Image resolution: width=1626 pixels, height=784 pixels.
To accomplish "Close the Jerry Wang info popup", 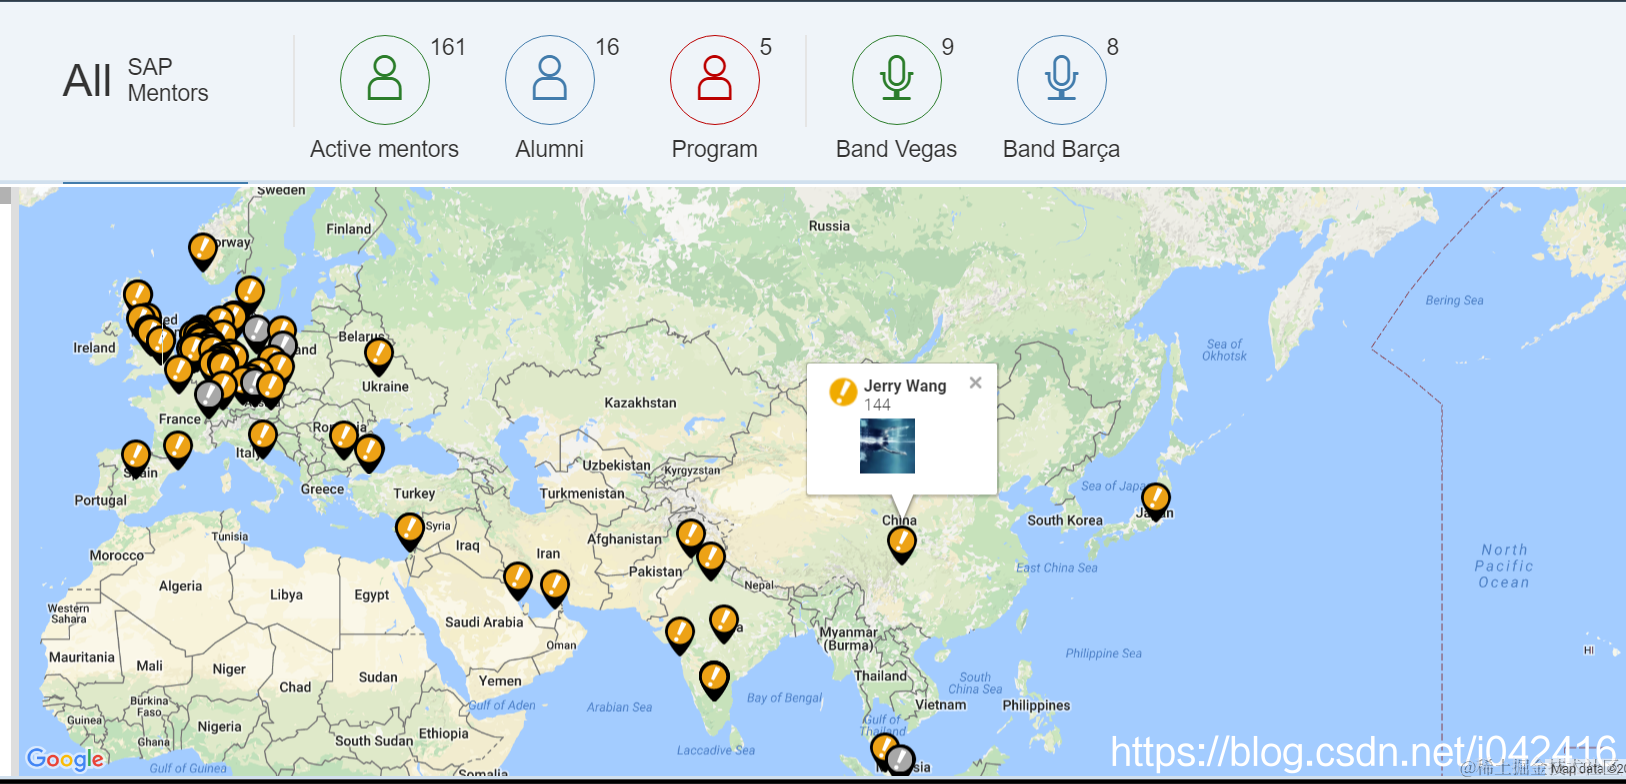I will pos(976,382).
